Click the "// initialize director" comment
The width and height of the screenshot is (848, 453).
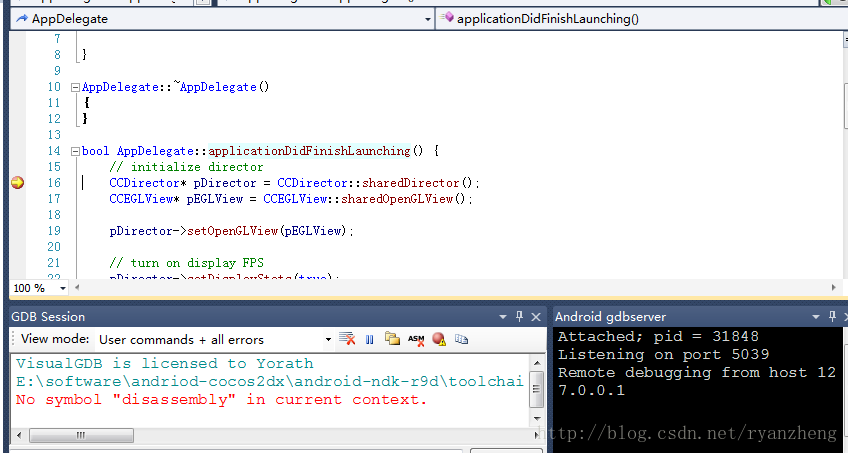click(x=186, y=167)
